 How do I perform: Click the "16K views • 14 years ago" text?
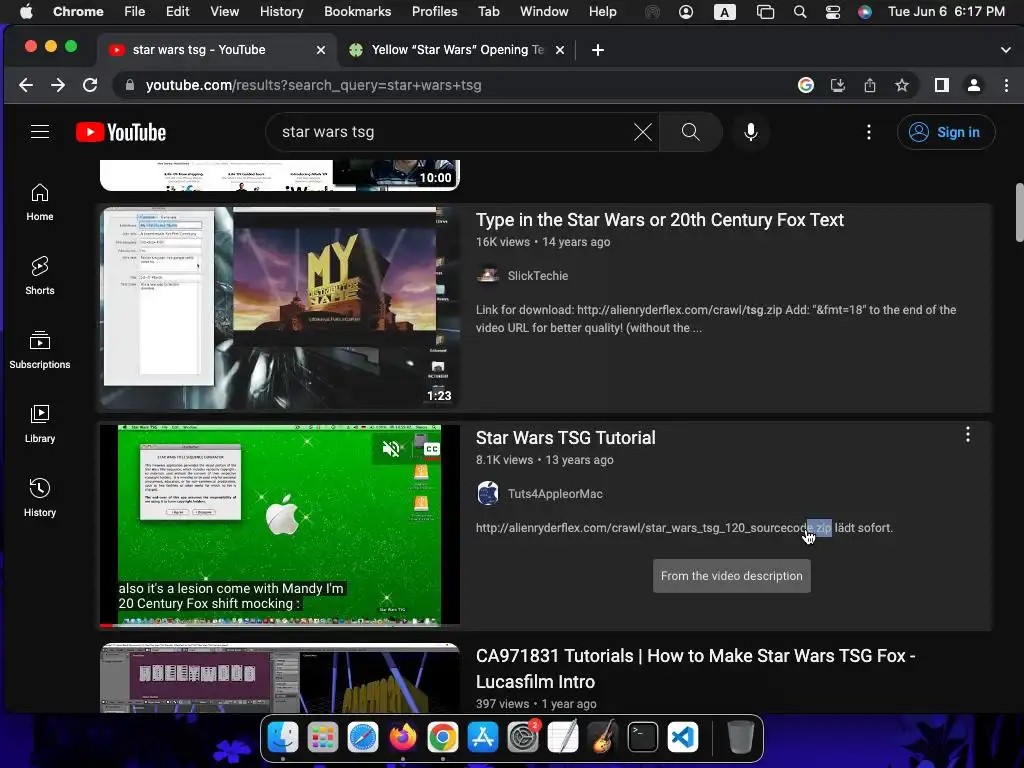coord(543,242)
